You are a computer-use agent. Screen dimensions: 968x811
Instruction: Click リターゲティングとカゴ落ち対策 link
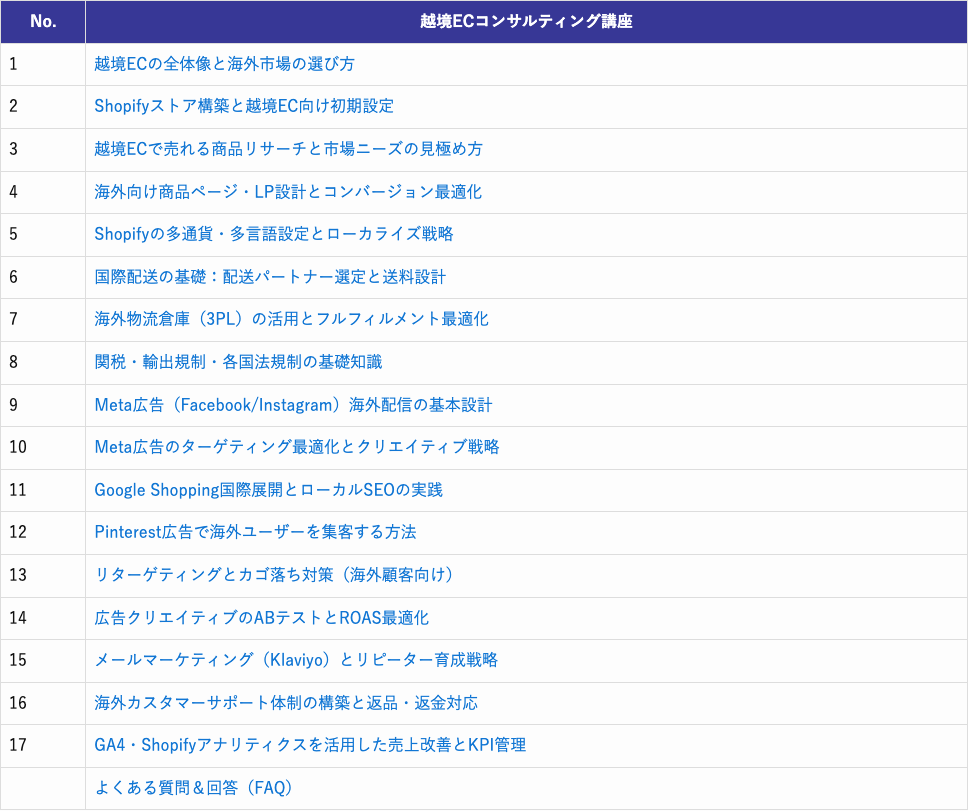pyautogui.click(x=275, y=576)
